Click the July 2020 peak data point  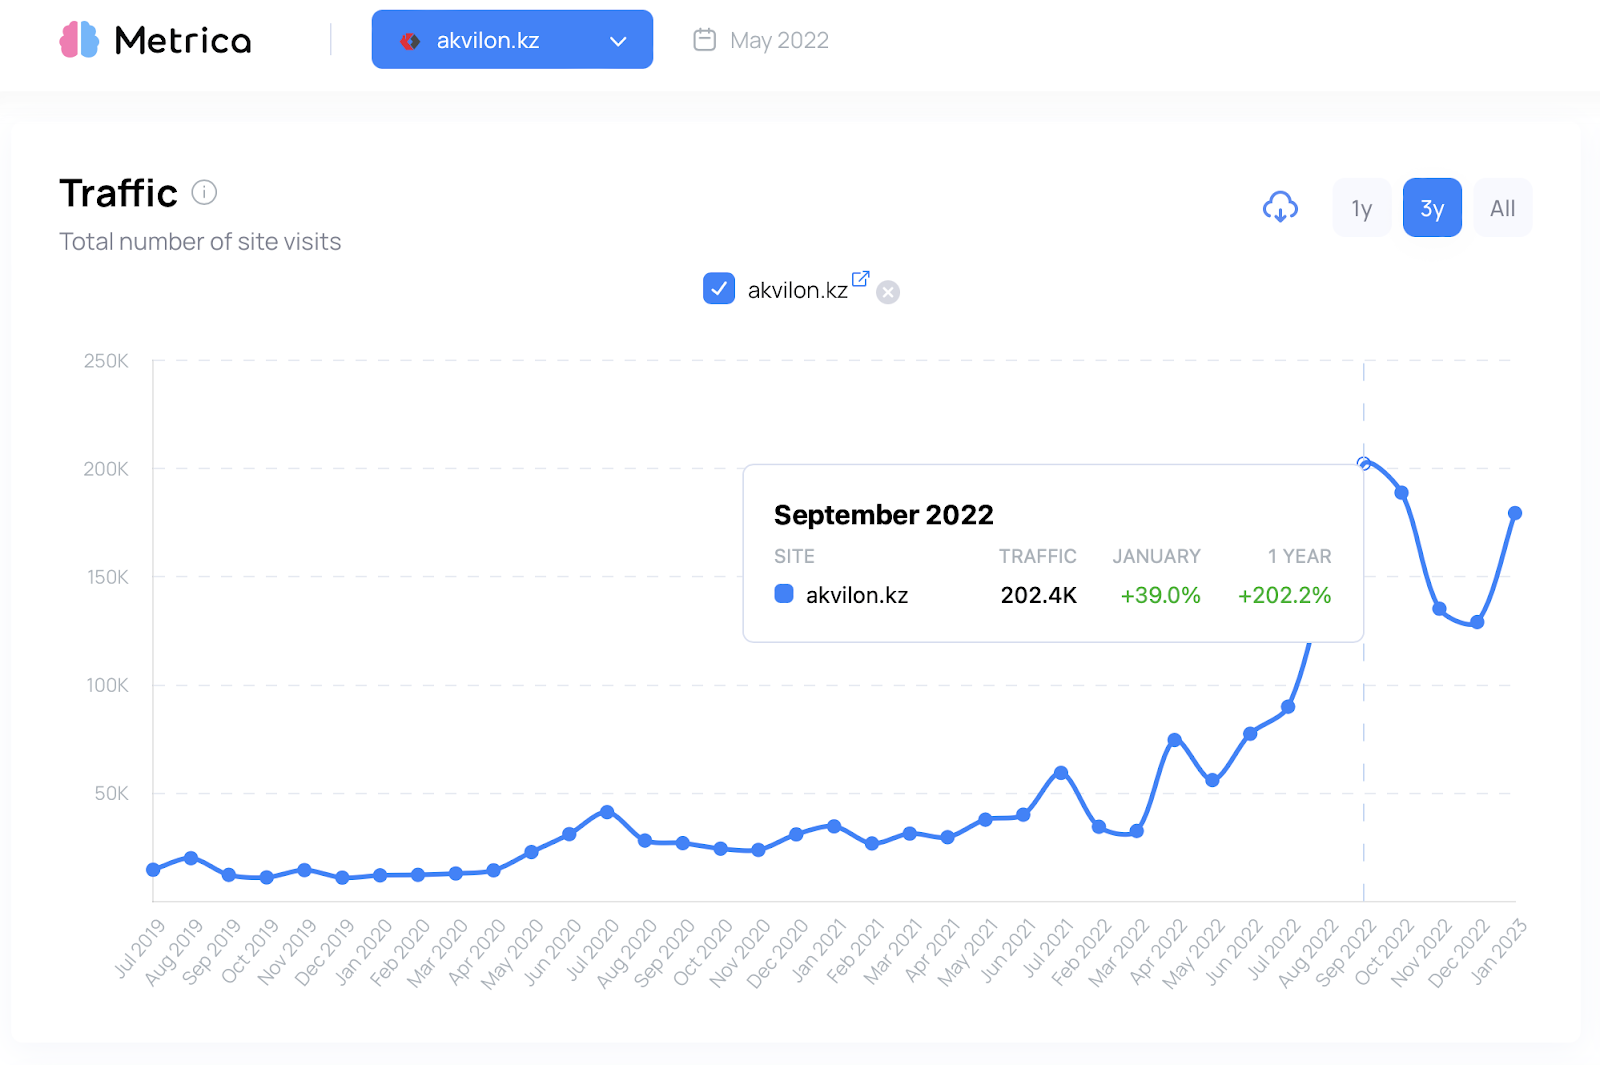607,812
